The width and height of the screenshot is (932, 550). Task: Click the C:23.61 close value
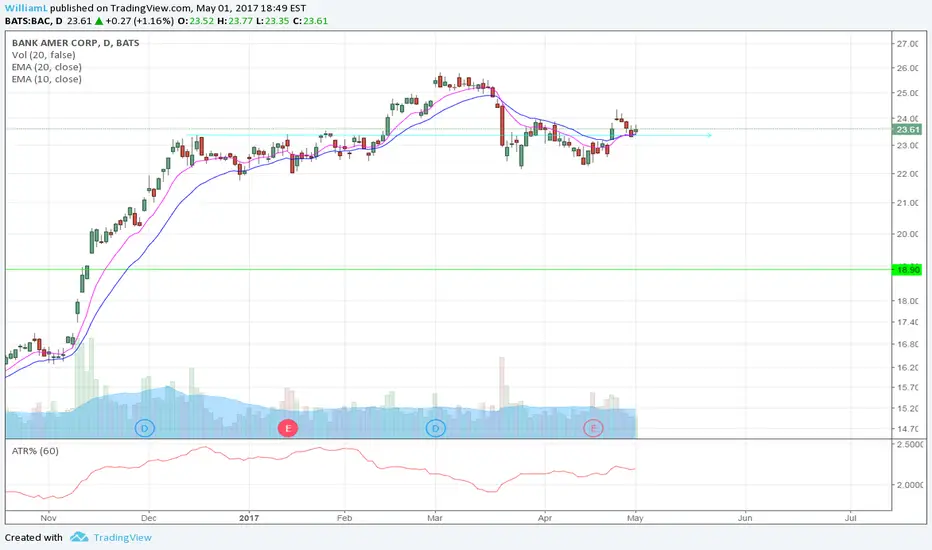click(310, 21)
